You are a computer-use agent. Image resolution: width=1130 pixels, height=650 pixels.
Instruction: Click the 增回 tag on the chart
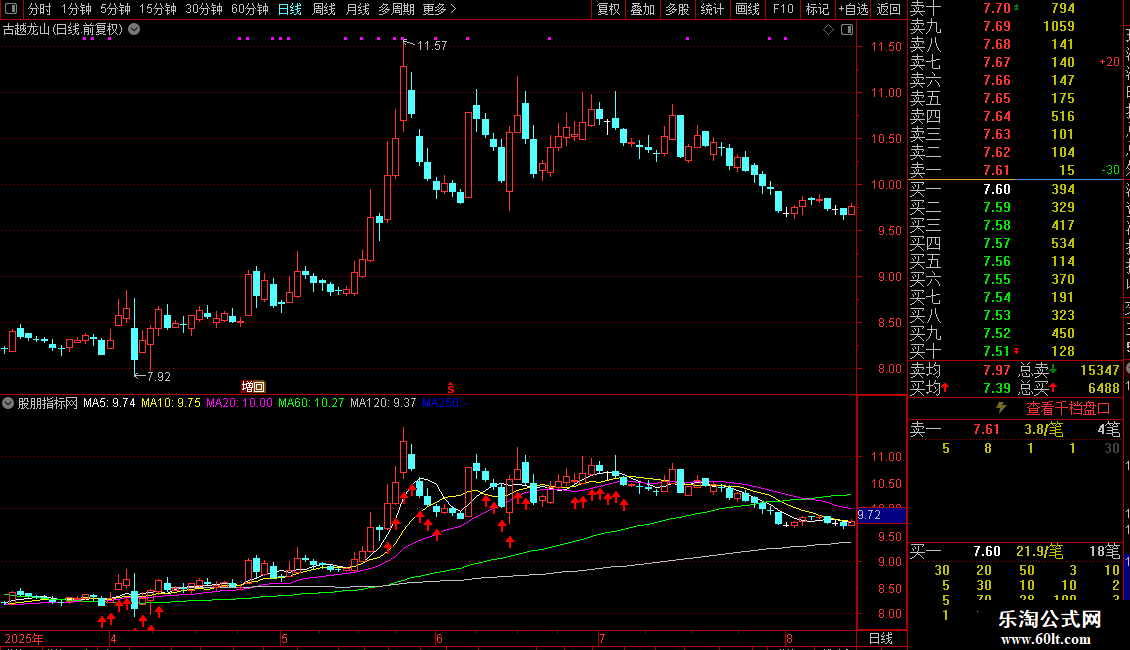(253, 387)
